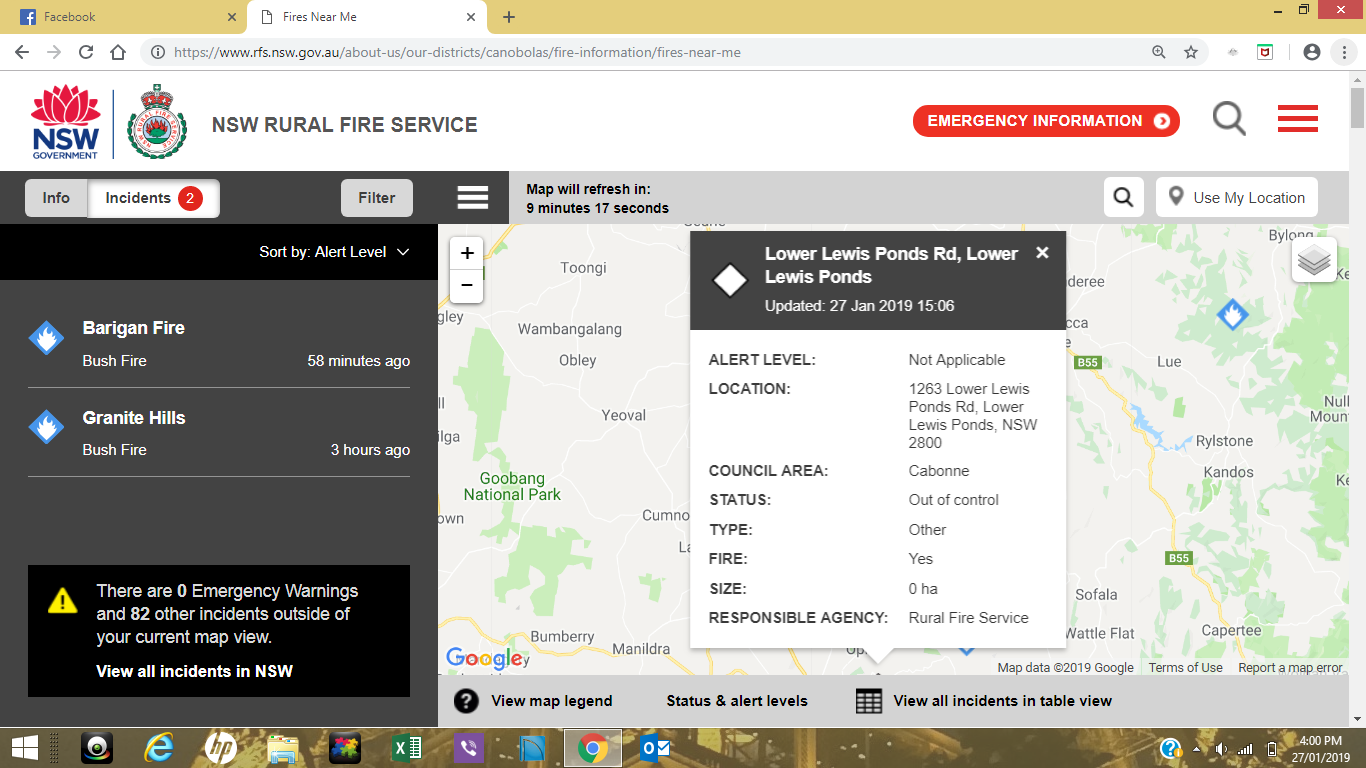This screenshot has height=768, width=1366.
Task: Reload the page in Chrome
Action: (86, 52)
